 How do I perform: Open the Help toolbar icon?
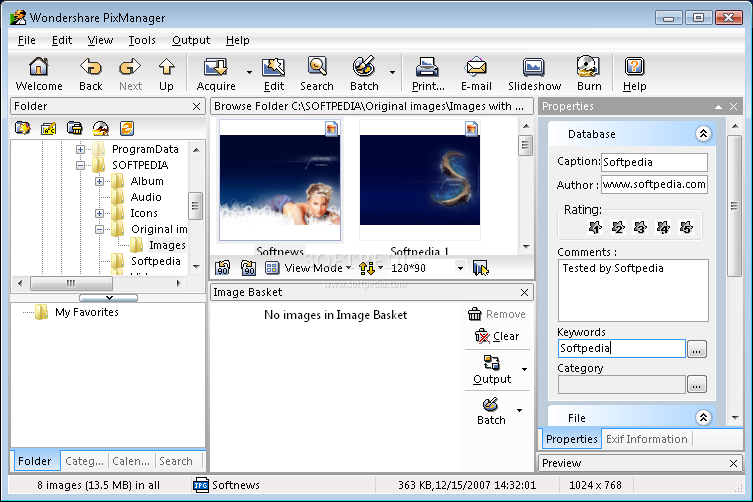(x=634, y=67)
